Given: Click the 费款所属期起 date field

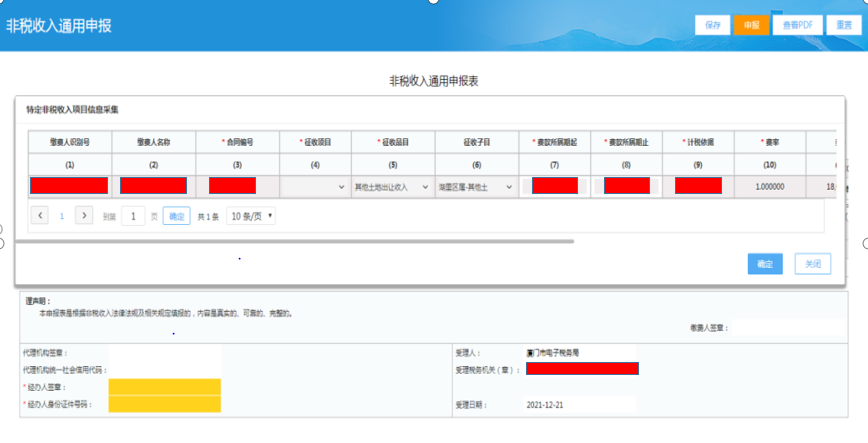Looking at the screenshot, I should click(555, 186).
